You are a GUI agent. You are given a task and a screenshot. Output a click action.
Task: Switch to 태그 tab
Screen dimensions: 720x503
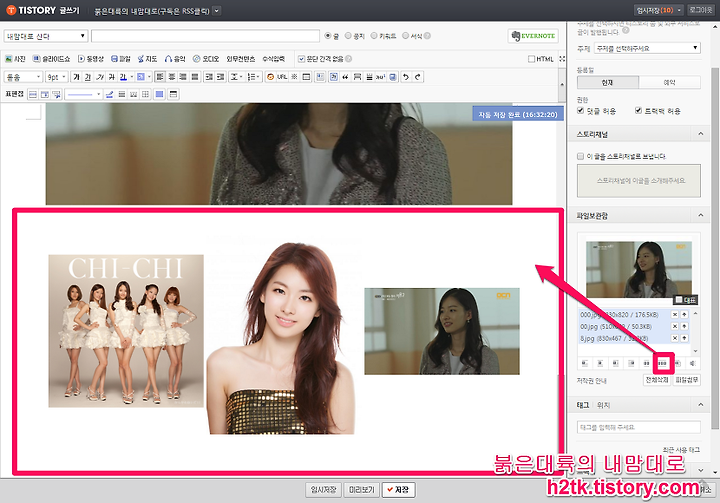pyautogui.click(x=583, y=405)
